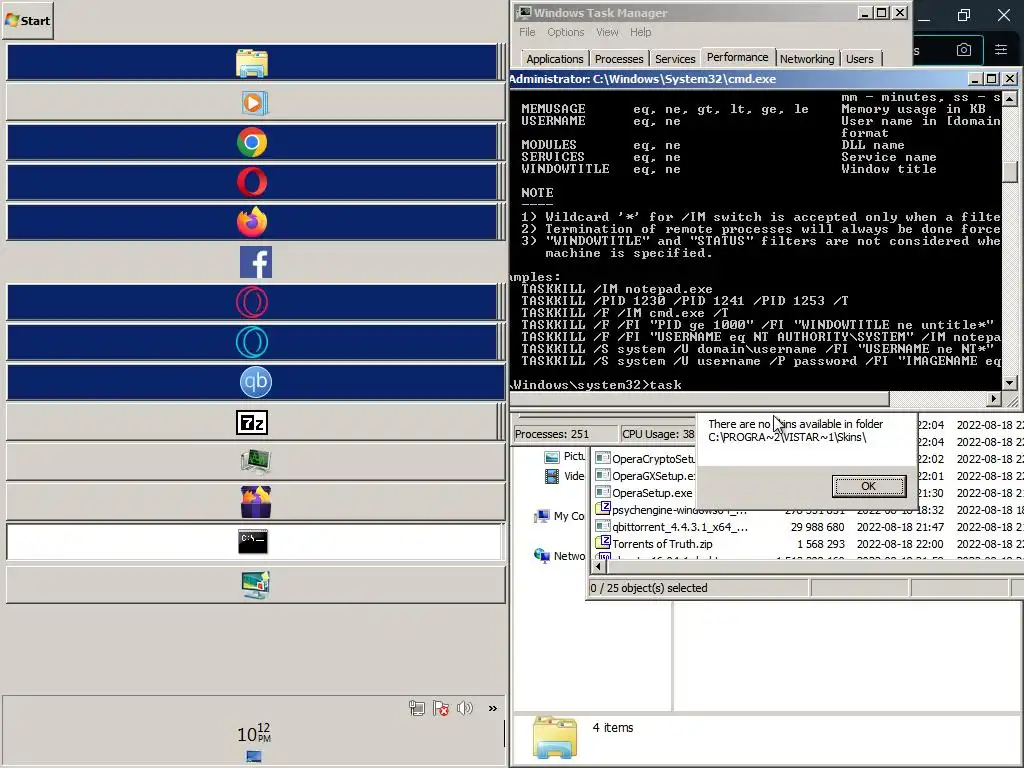Select the active cmd.exe taskbar button
The height and width of the screenshot is (768, 1024).
tap(255, 541)
